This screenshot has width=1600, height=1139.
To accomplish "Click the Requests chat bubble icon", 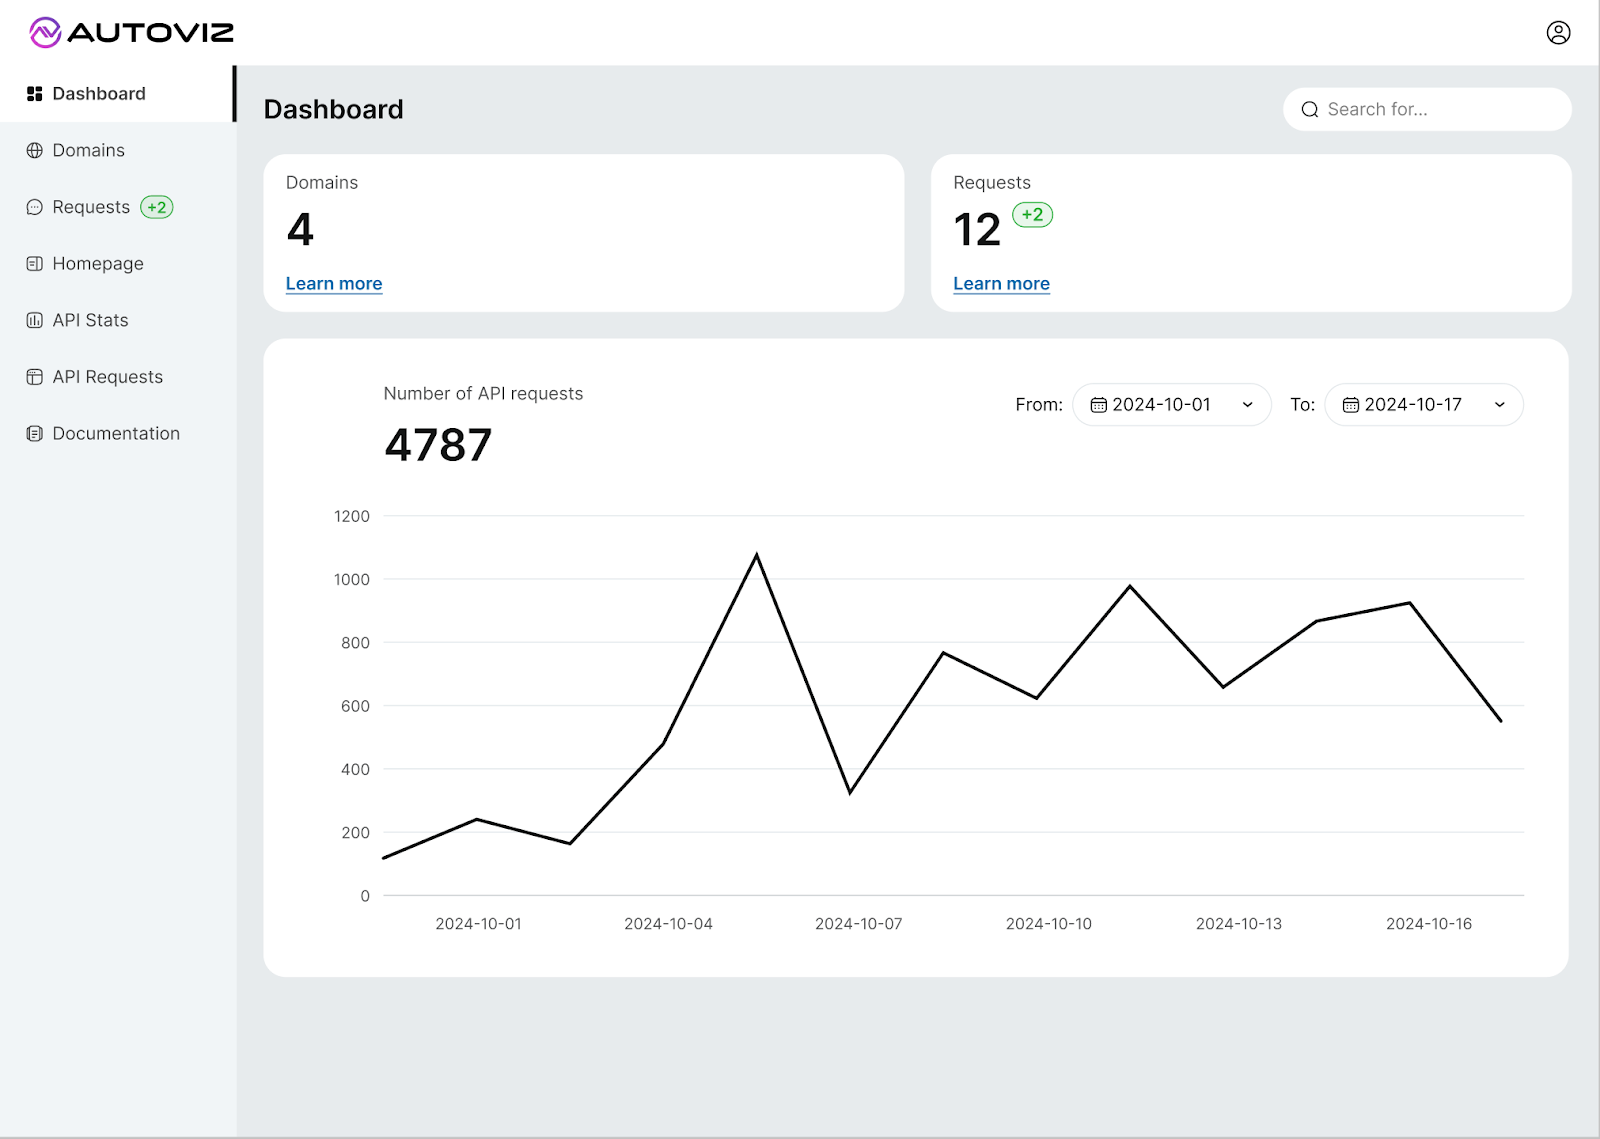I will tap(35, 207).
